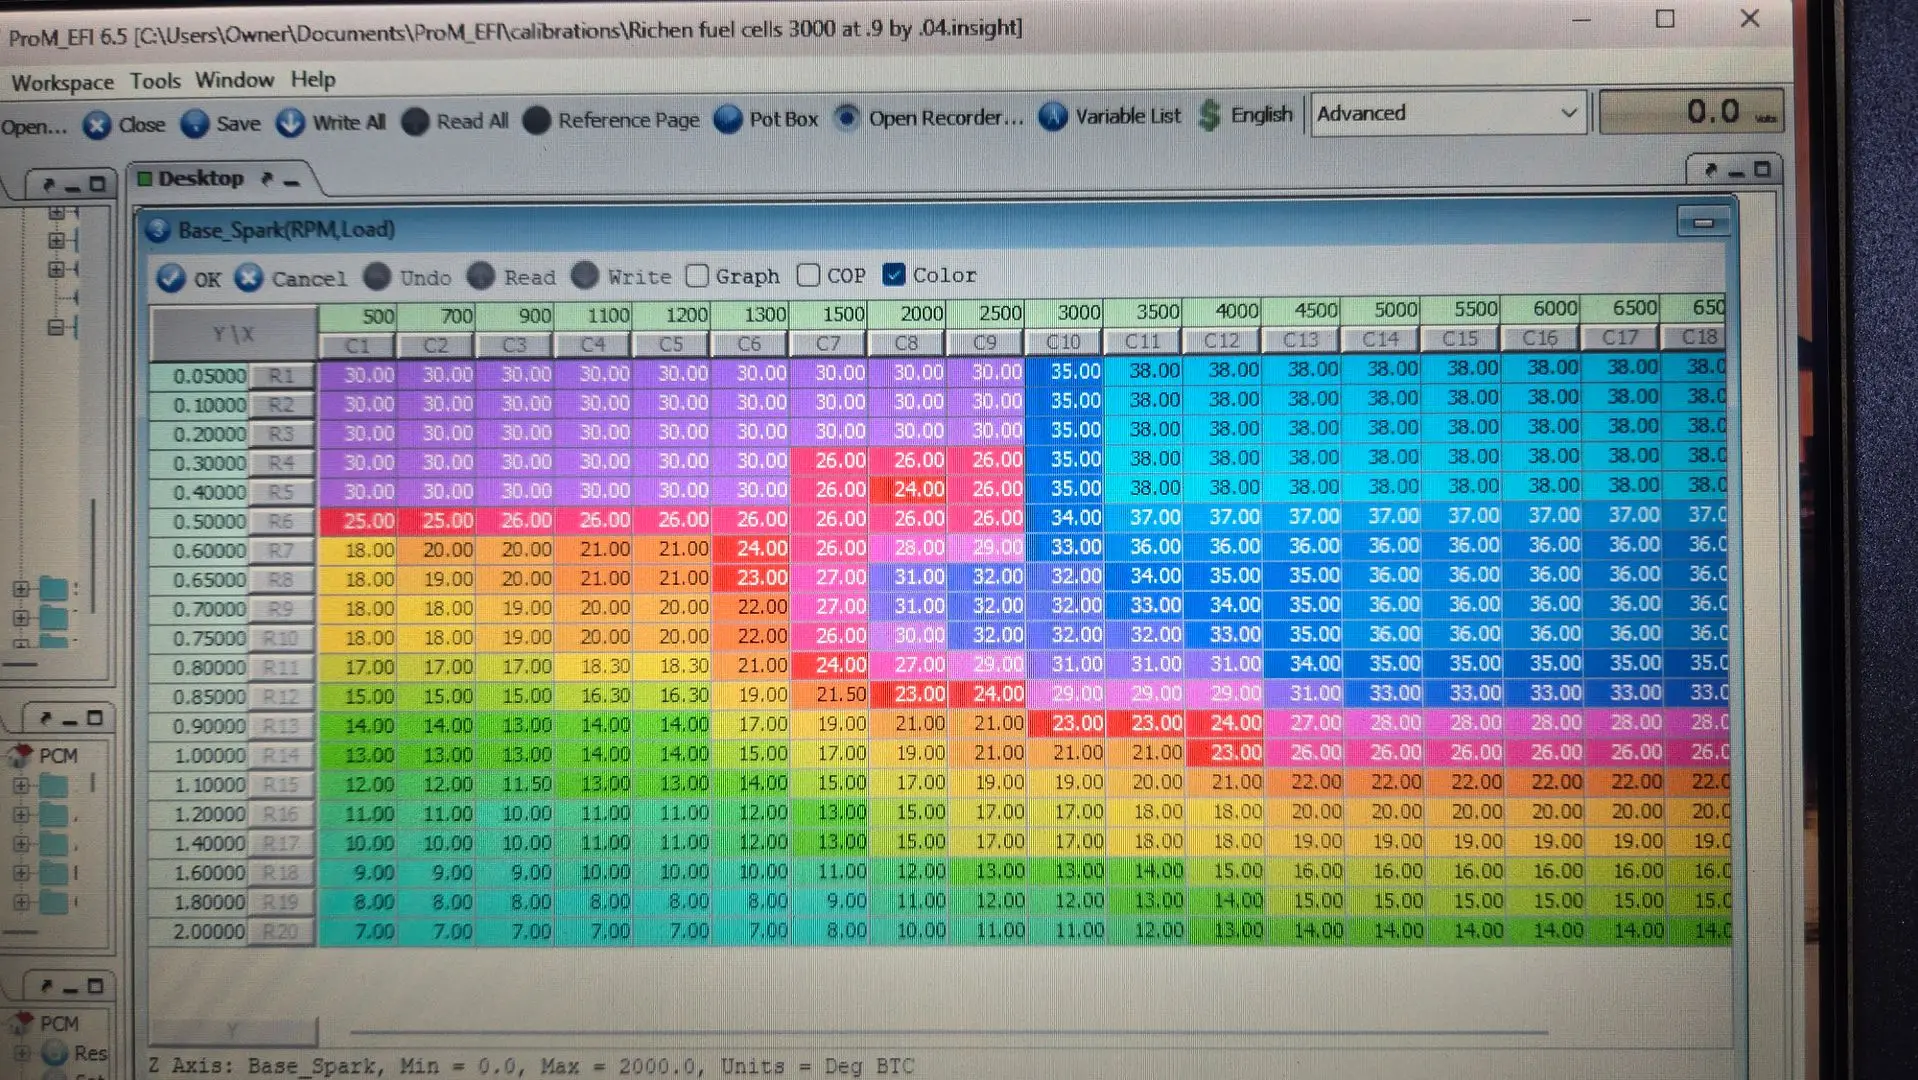The height and width of the screenshot is (1080, 1918).
Task: Open the Workspace menu
Action: (x=62, y=82)
